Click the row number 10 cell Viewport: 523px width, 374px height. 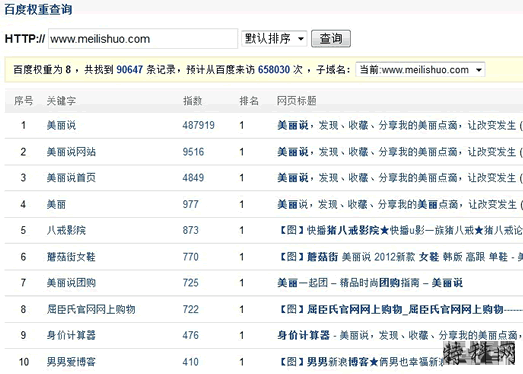tap(24, 362)
